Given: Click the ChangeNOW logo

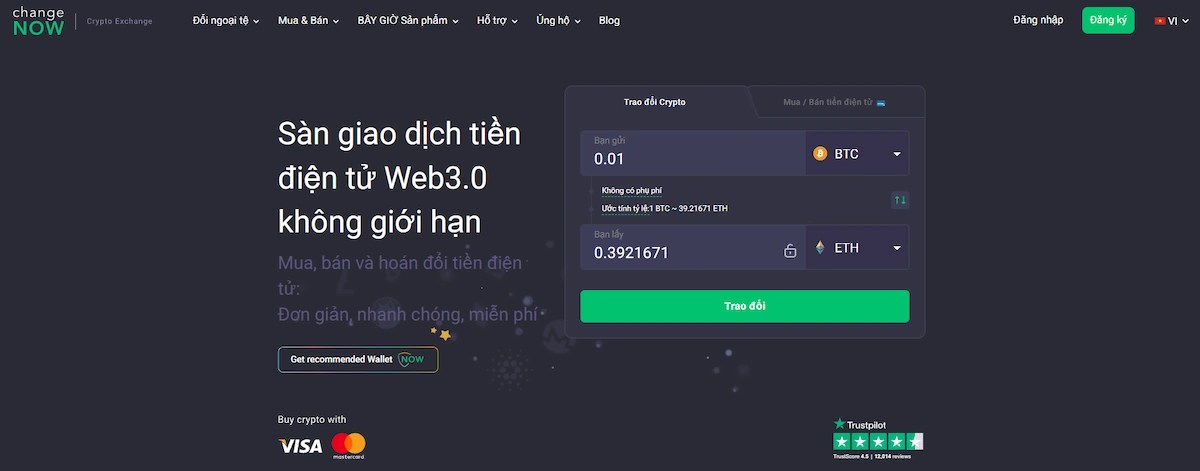Looking at the screenshot, I should 39,21.
